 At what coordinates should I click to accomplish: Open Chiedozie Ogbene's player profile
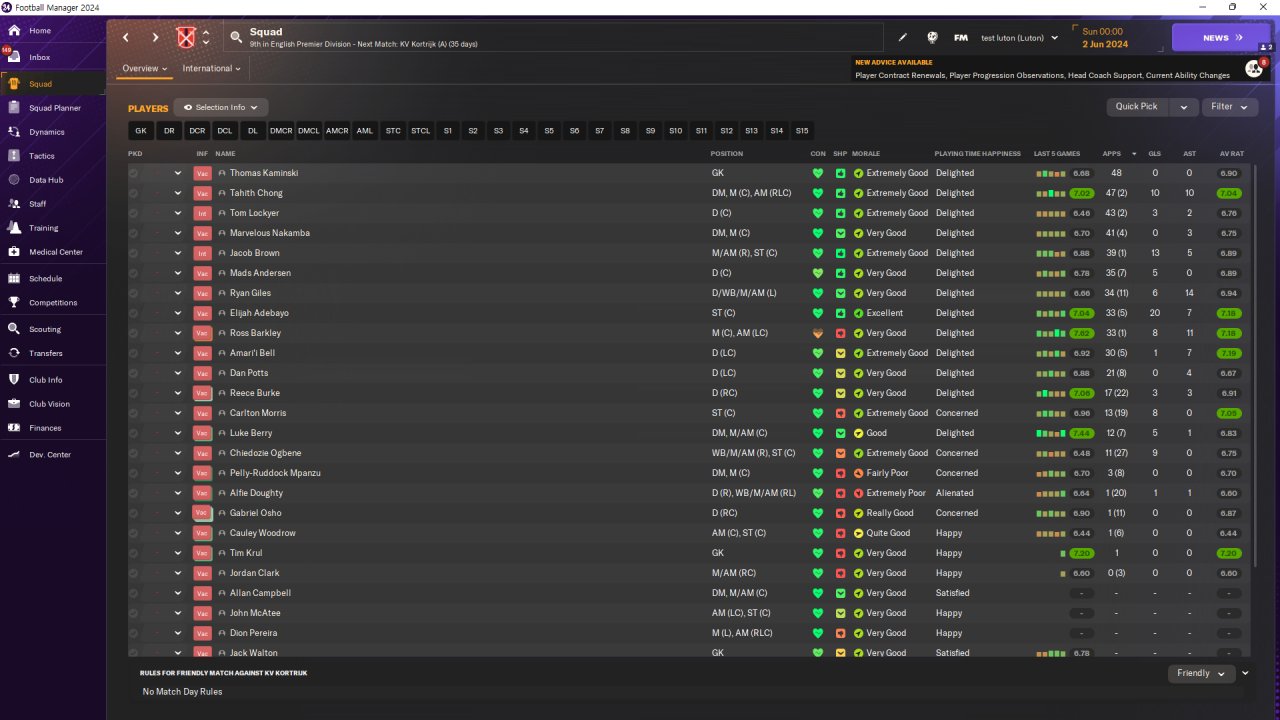pos(265,453)
